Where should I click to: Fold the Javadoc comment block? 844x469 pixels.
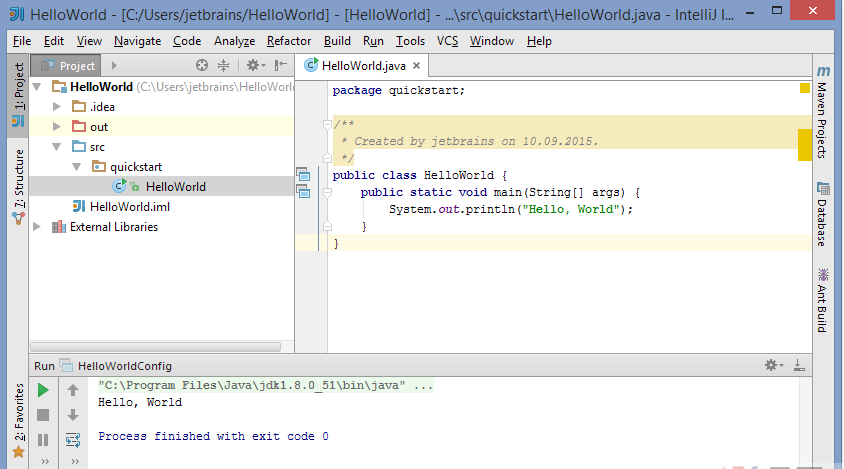327,124
